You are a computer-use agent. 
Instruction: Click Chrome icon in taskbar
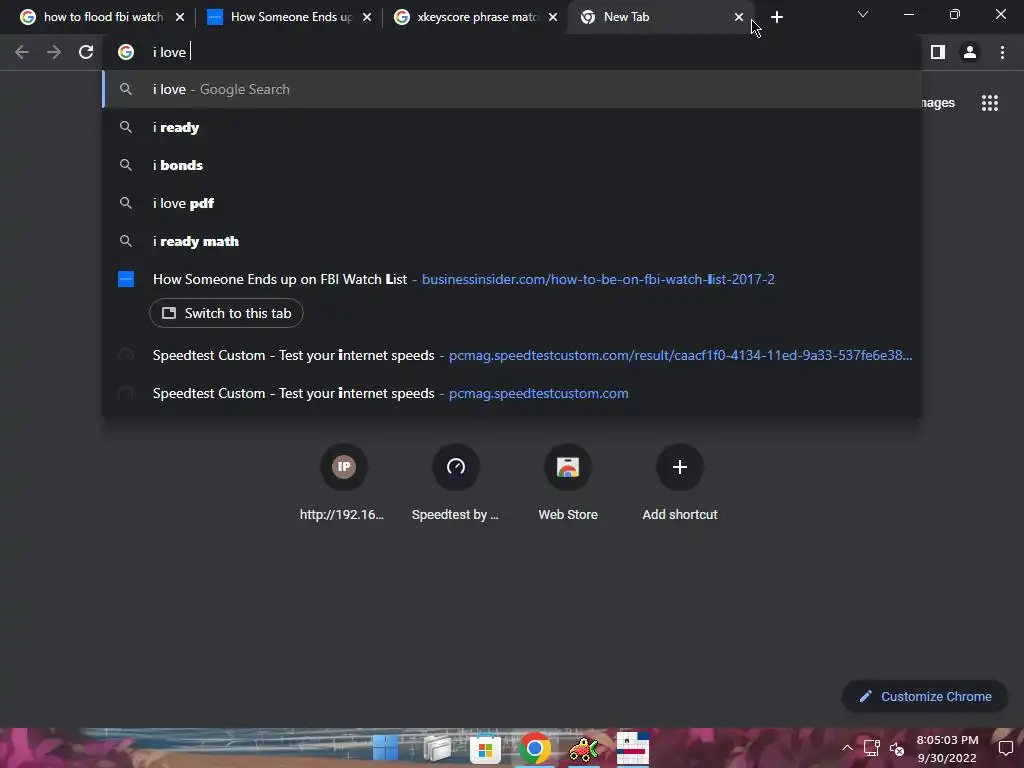pos(535,748)
